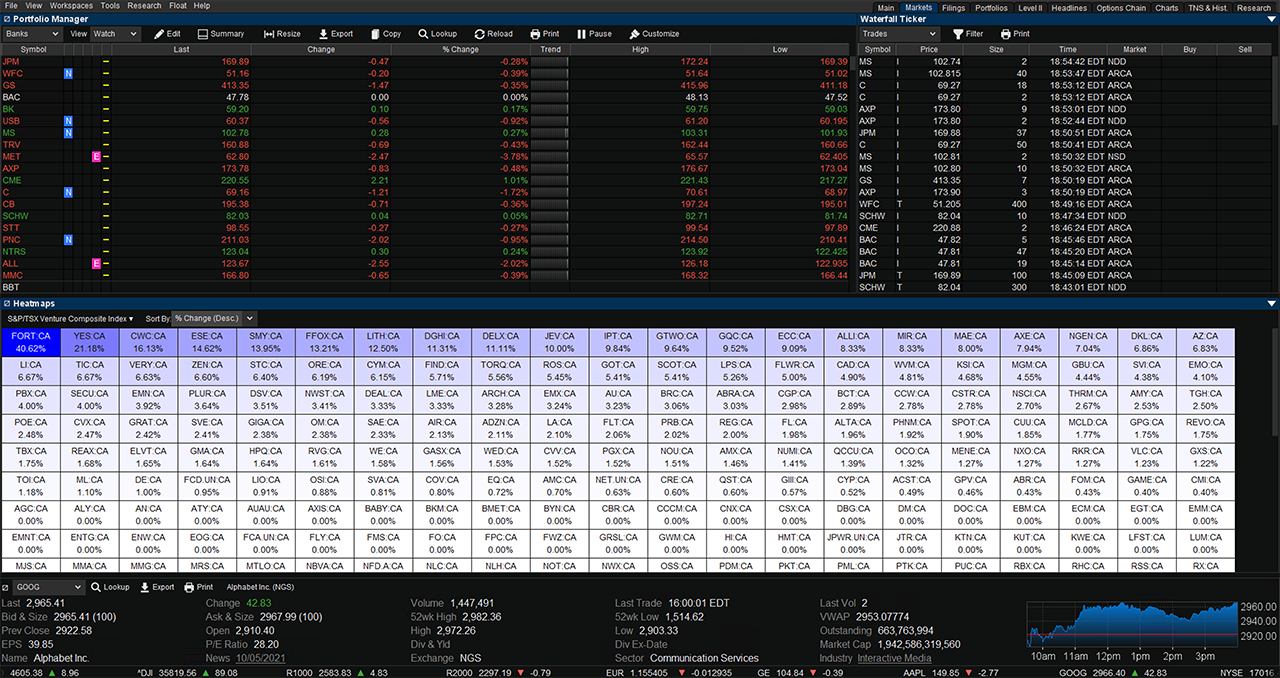Switch to the Filings tab
Image resolution: width=1280 pixels, height=678 pixels.
pyautogui.click(x=954, y=8)
